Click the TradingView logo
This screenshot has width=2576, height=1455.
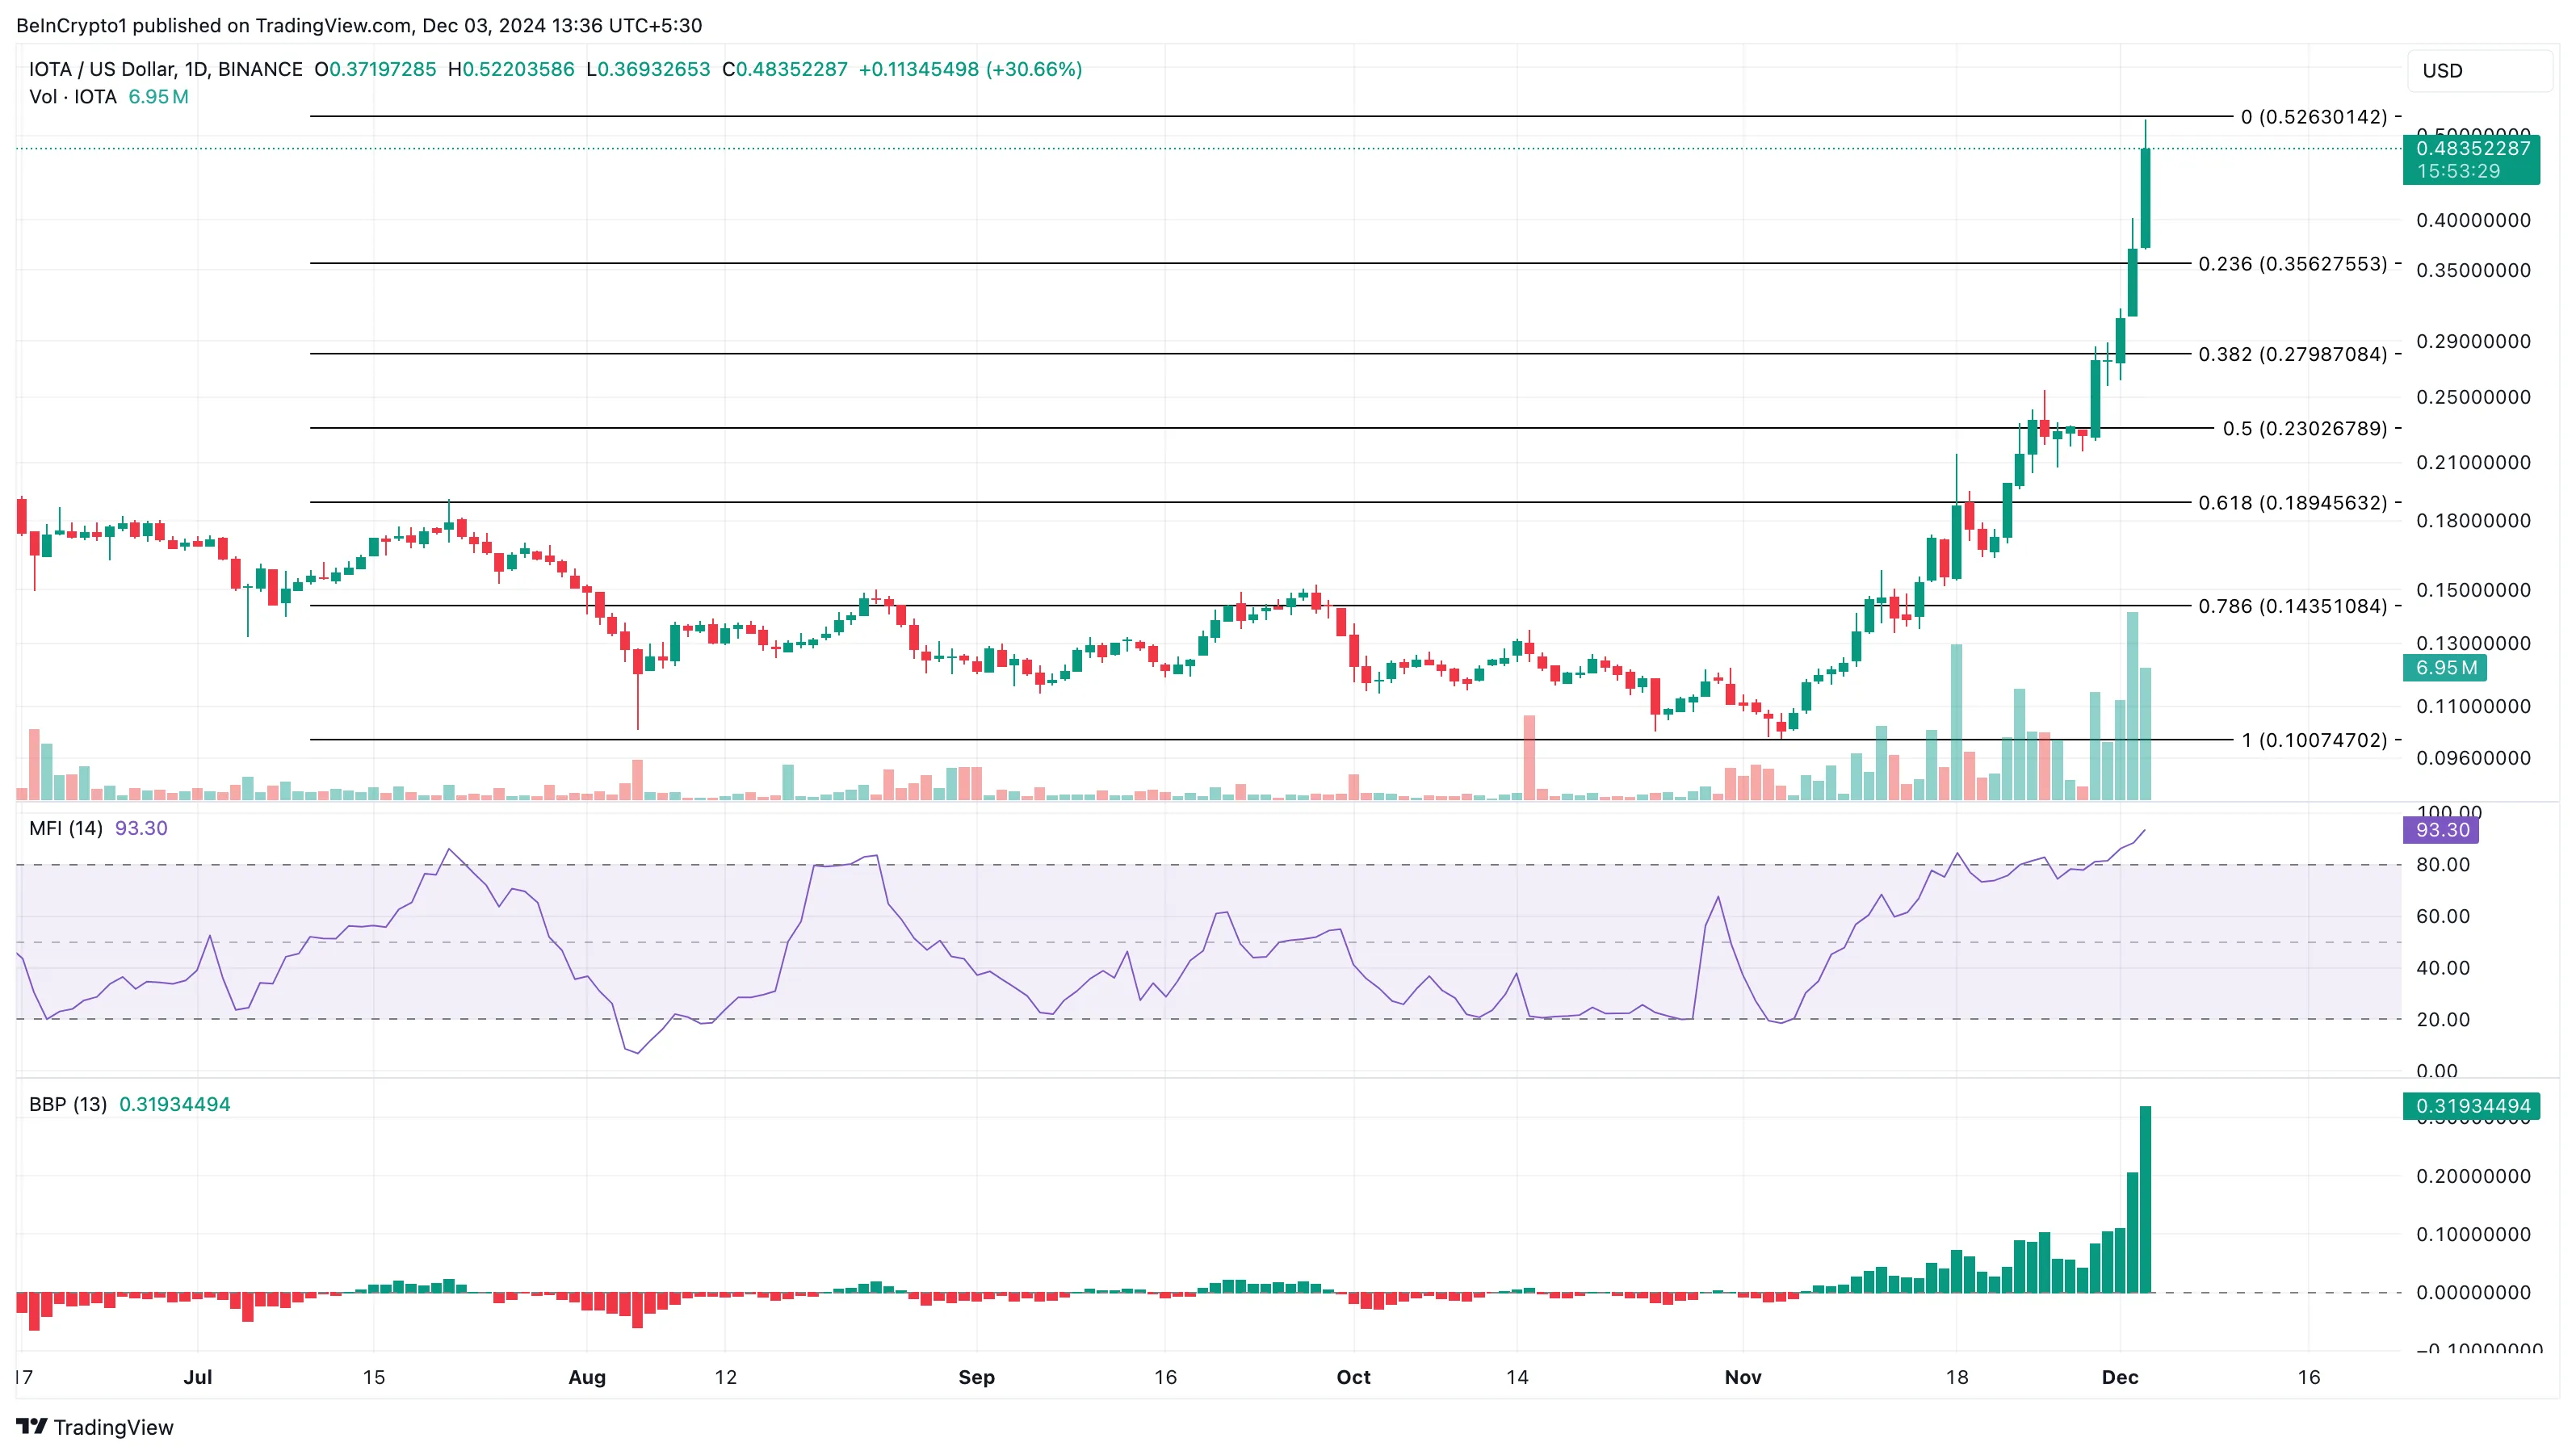click(95, 1427)
